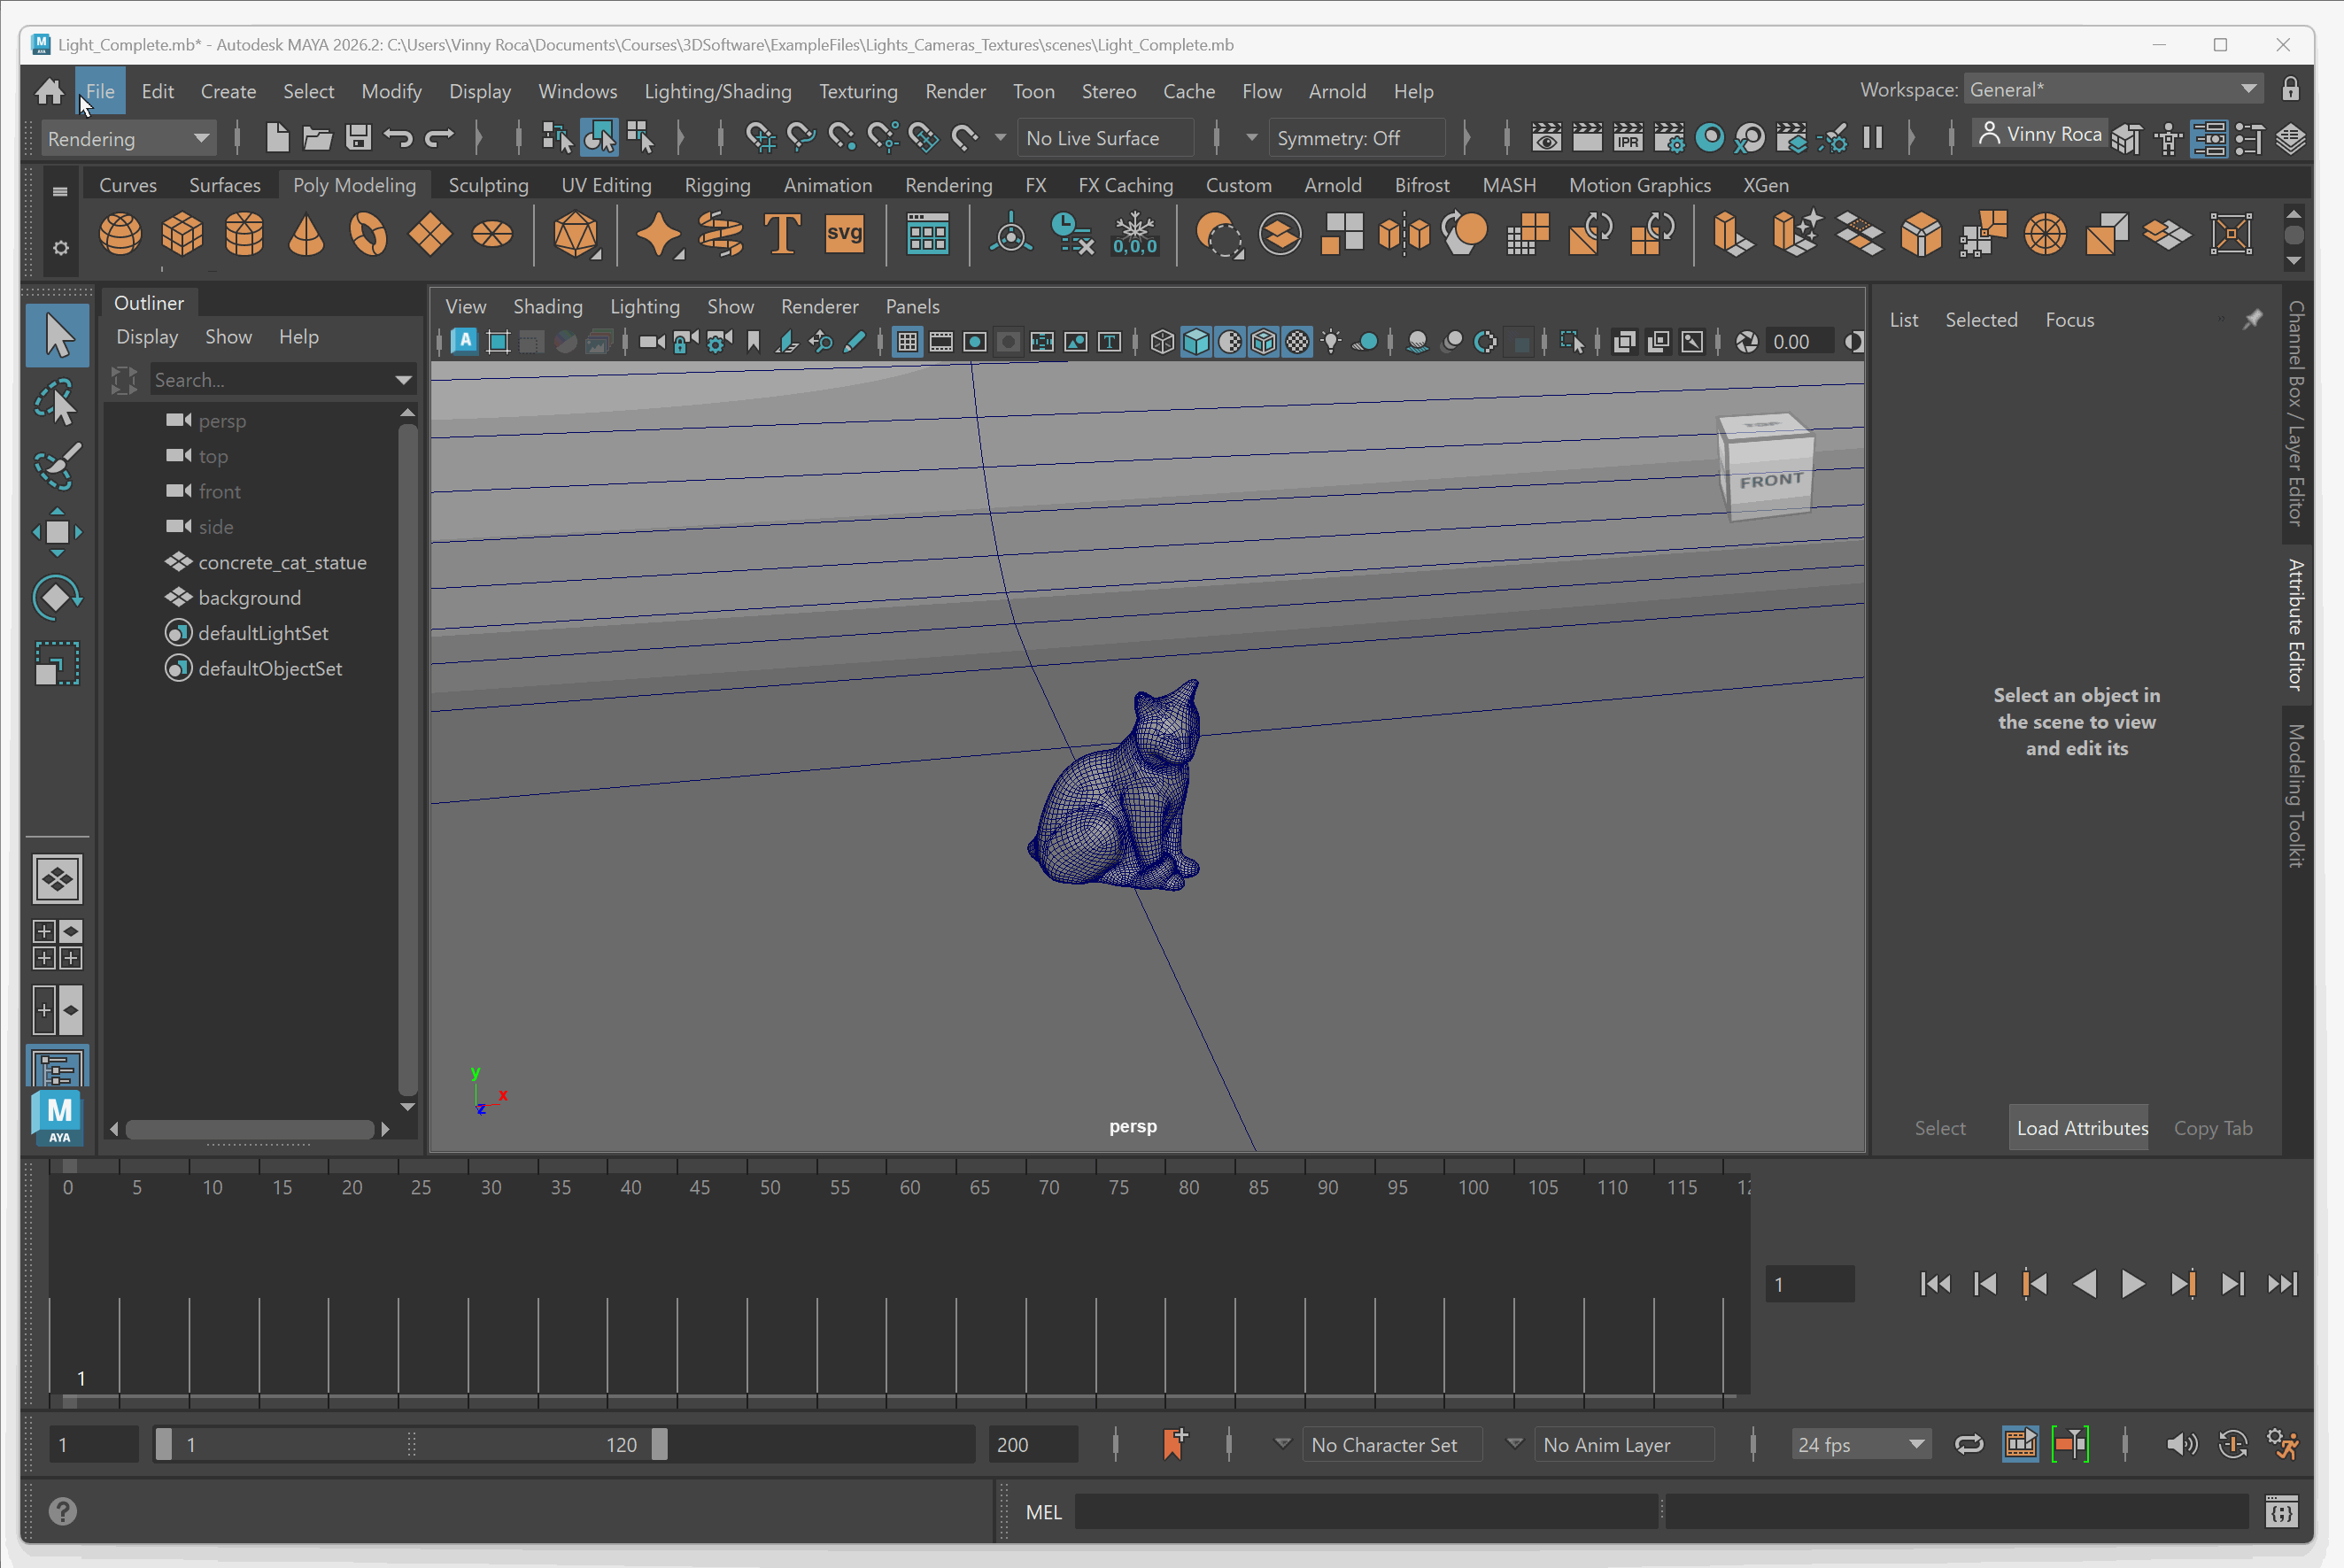Image resolution: width=2344 pixels, height=1568 pixels.
Task: Select the Rotate tool in toolbox
Action: point(57,598)
